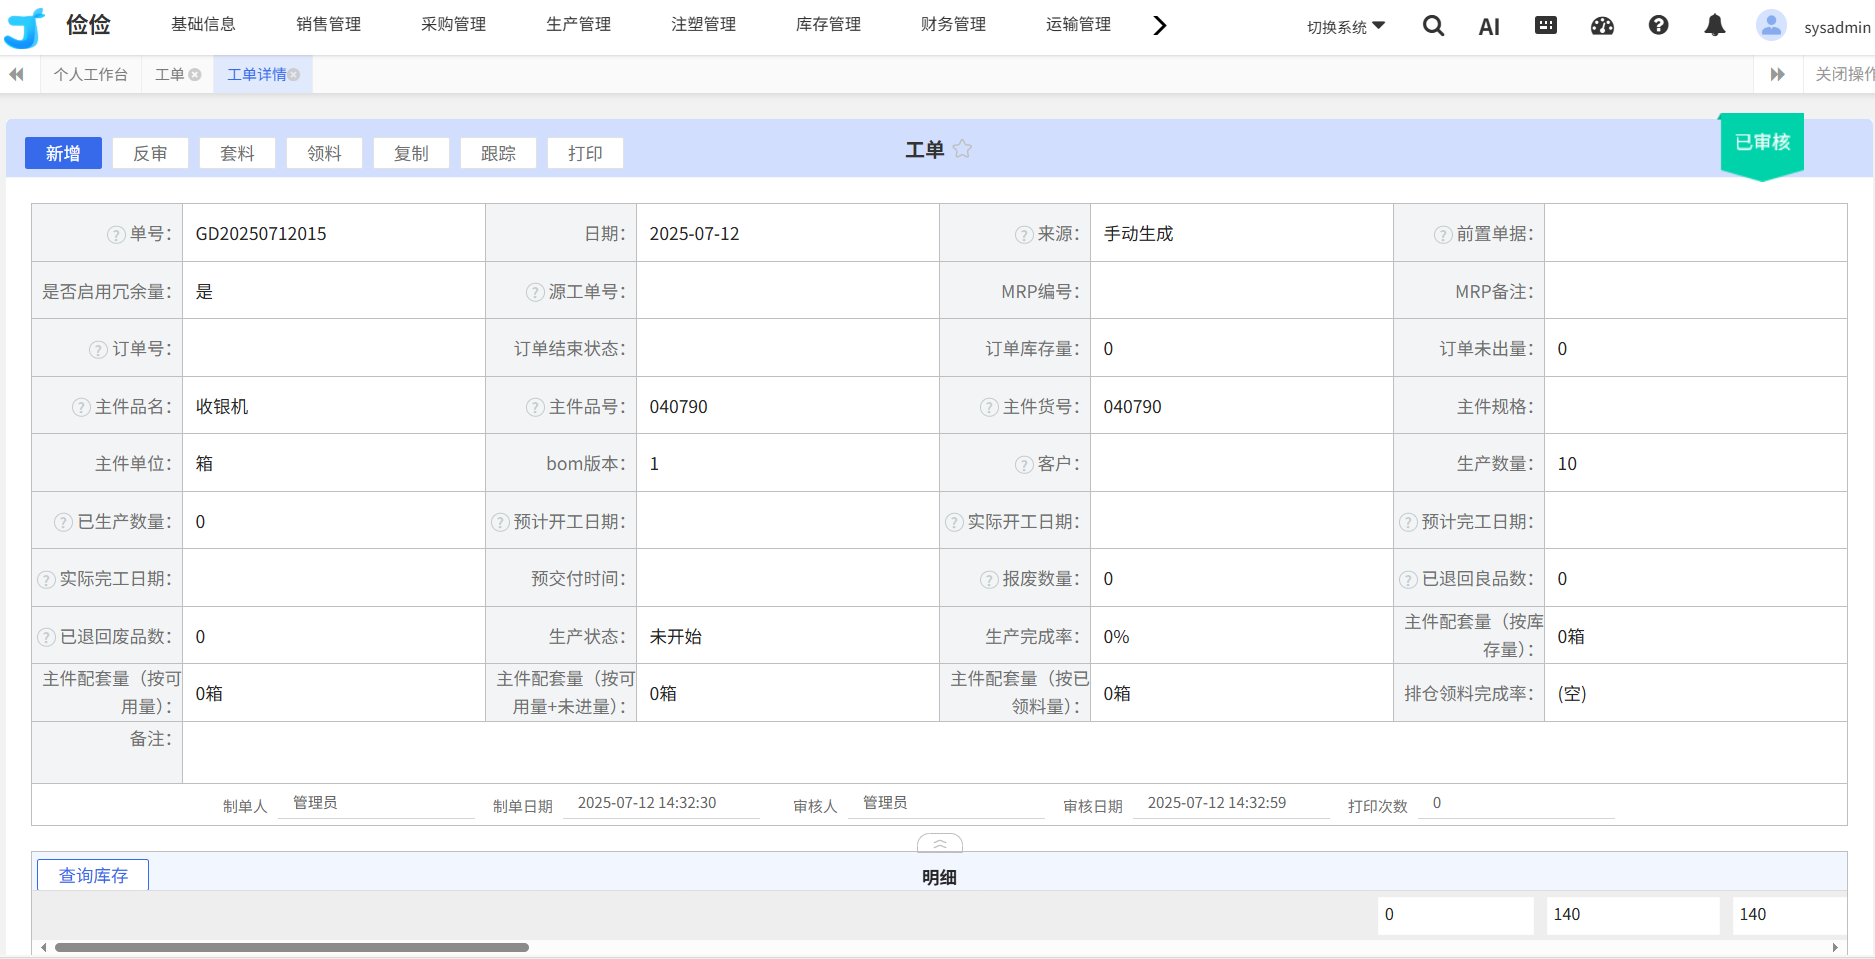Click the 反审 button

pos(150,153)
